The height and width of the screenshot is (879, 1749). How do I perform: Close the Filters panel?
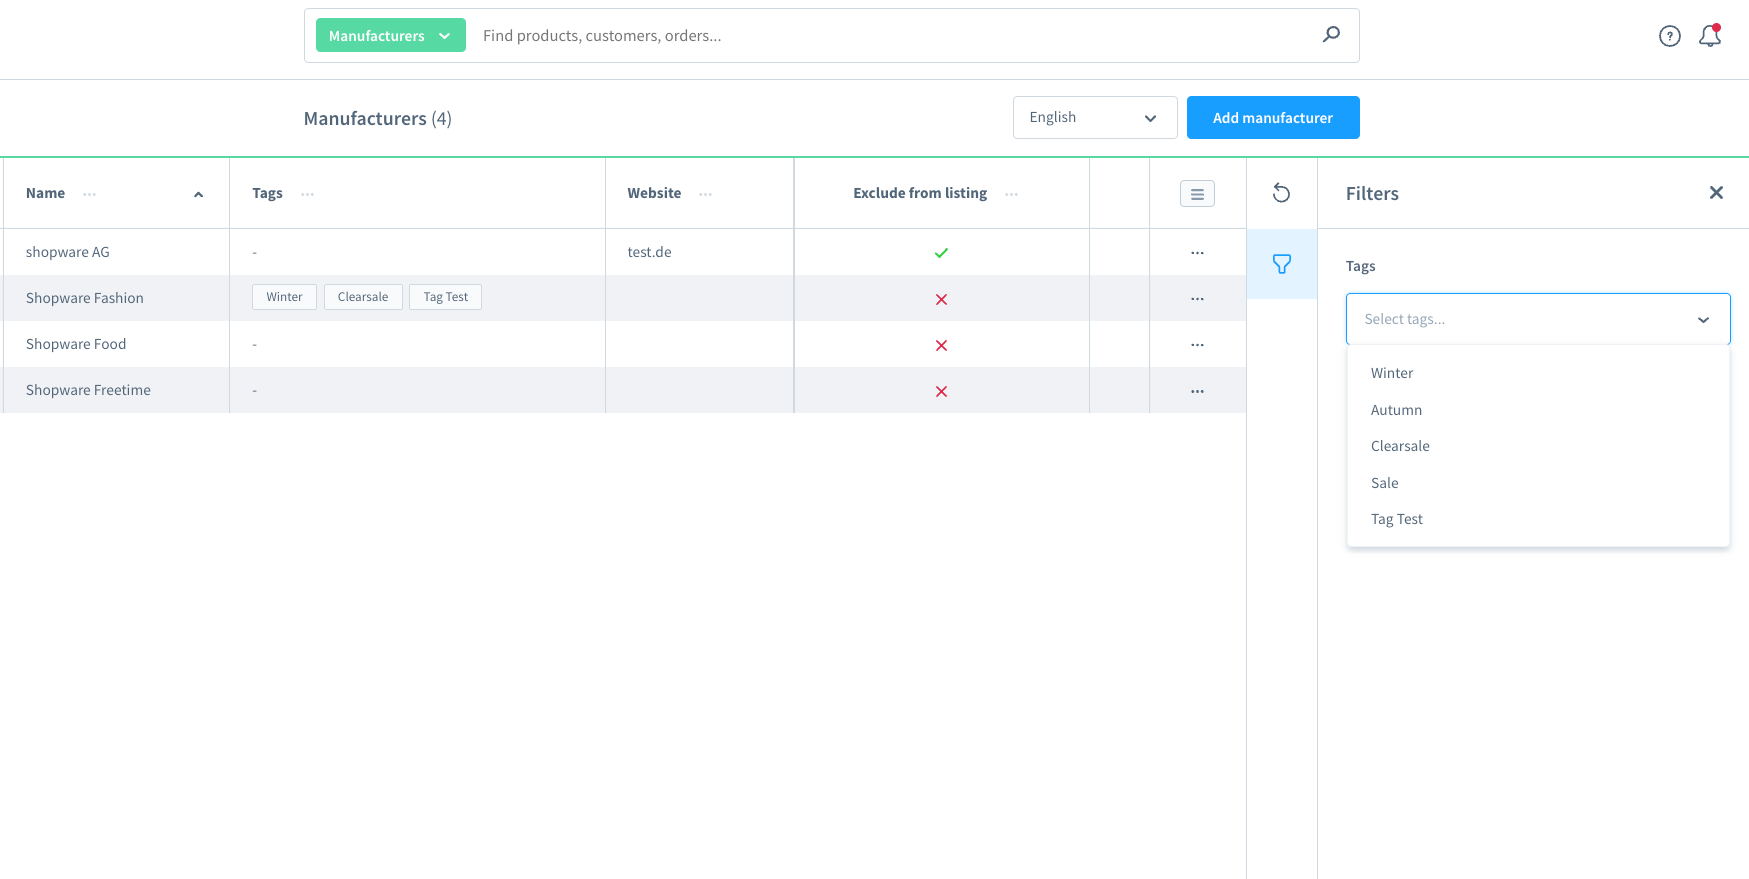pyautogui.click(x=1716, y=193)
